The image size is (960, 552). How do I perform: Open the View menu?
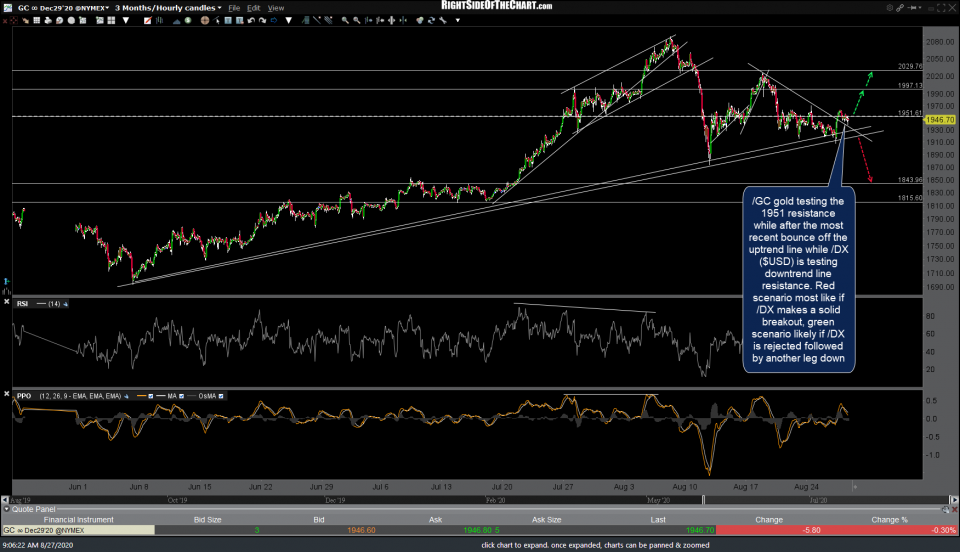pyautogui.click(x=276, y=7)
